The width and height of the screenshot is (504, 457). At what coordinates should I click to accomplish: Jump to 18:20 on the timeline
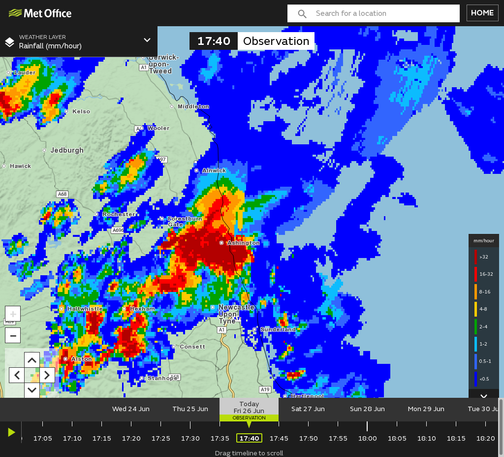(485, 438)
